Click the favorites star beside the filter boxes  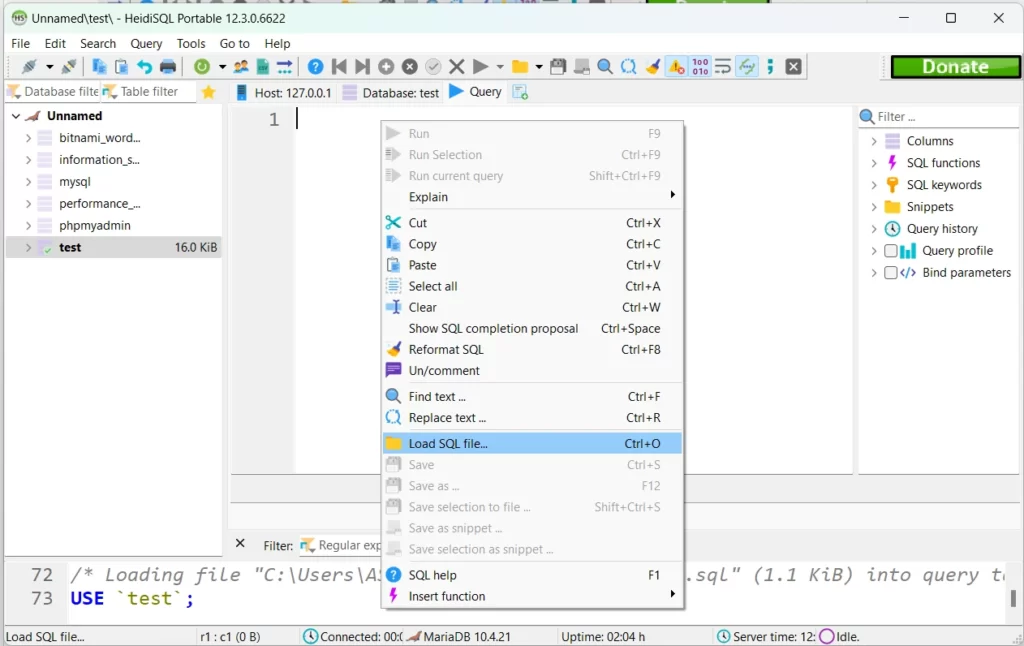207,90
